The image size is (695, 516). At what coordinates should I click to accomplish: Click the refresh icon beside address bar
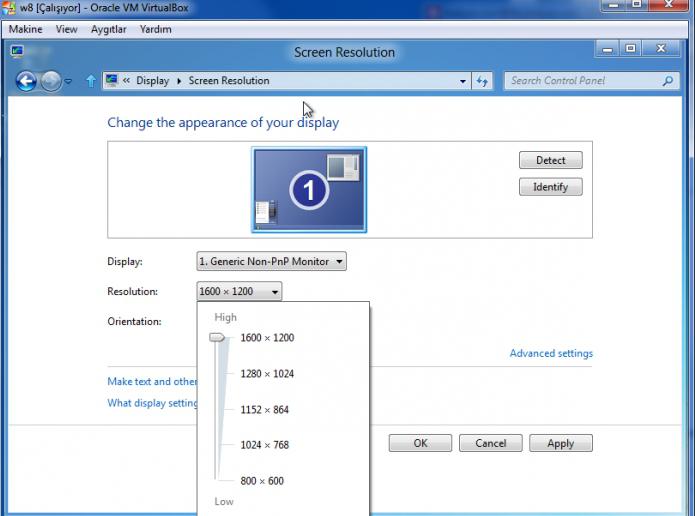point(482,81)
